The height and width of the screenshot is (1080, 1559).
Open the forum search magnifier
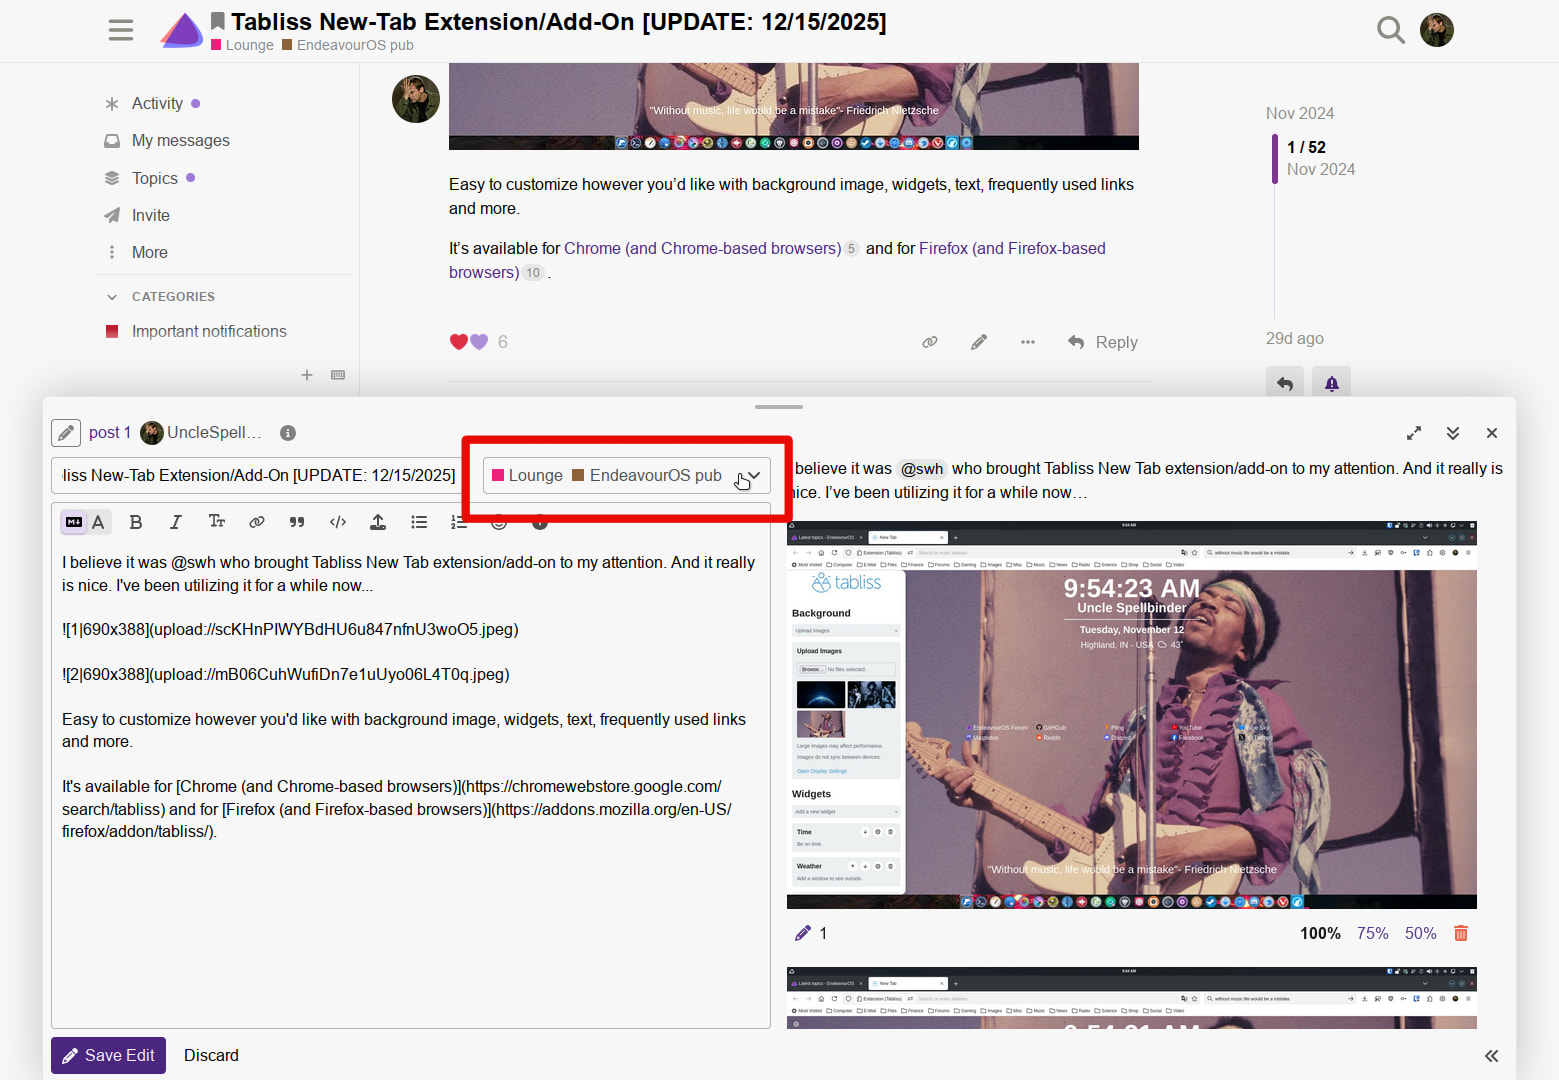pyautogui.click(x=1390, y=30)
